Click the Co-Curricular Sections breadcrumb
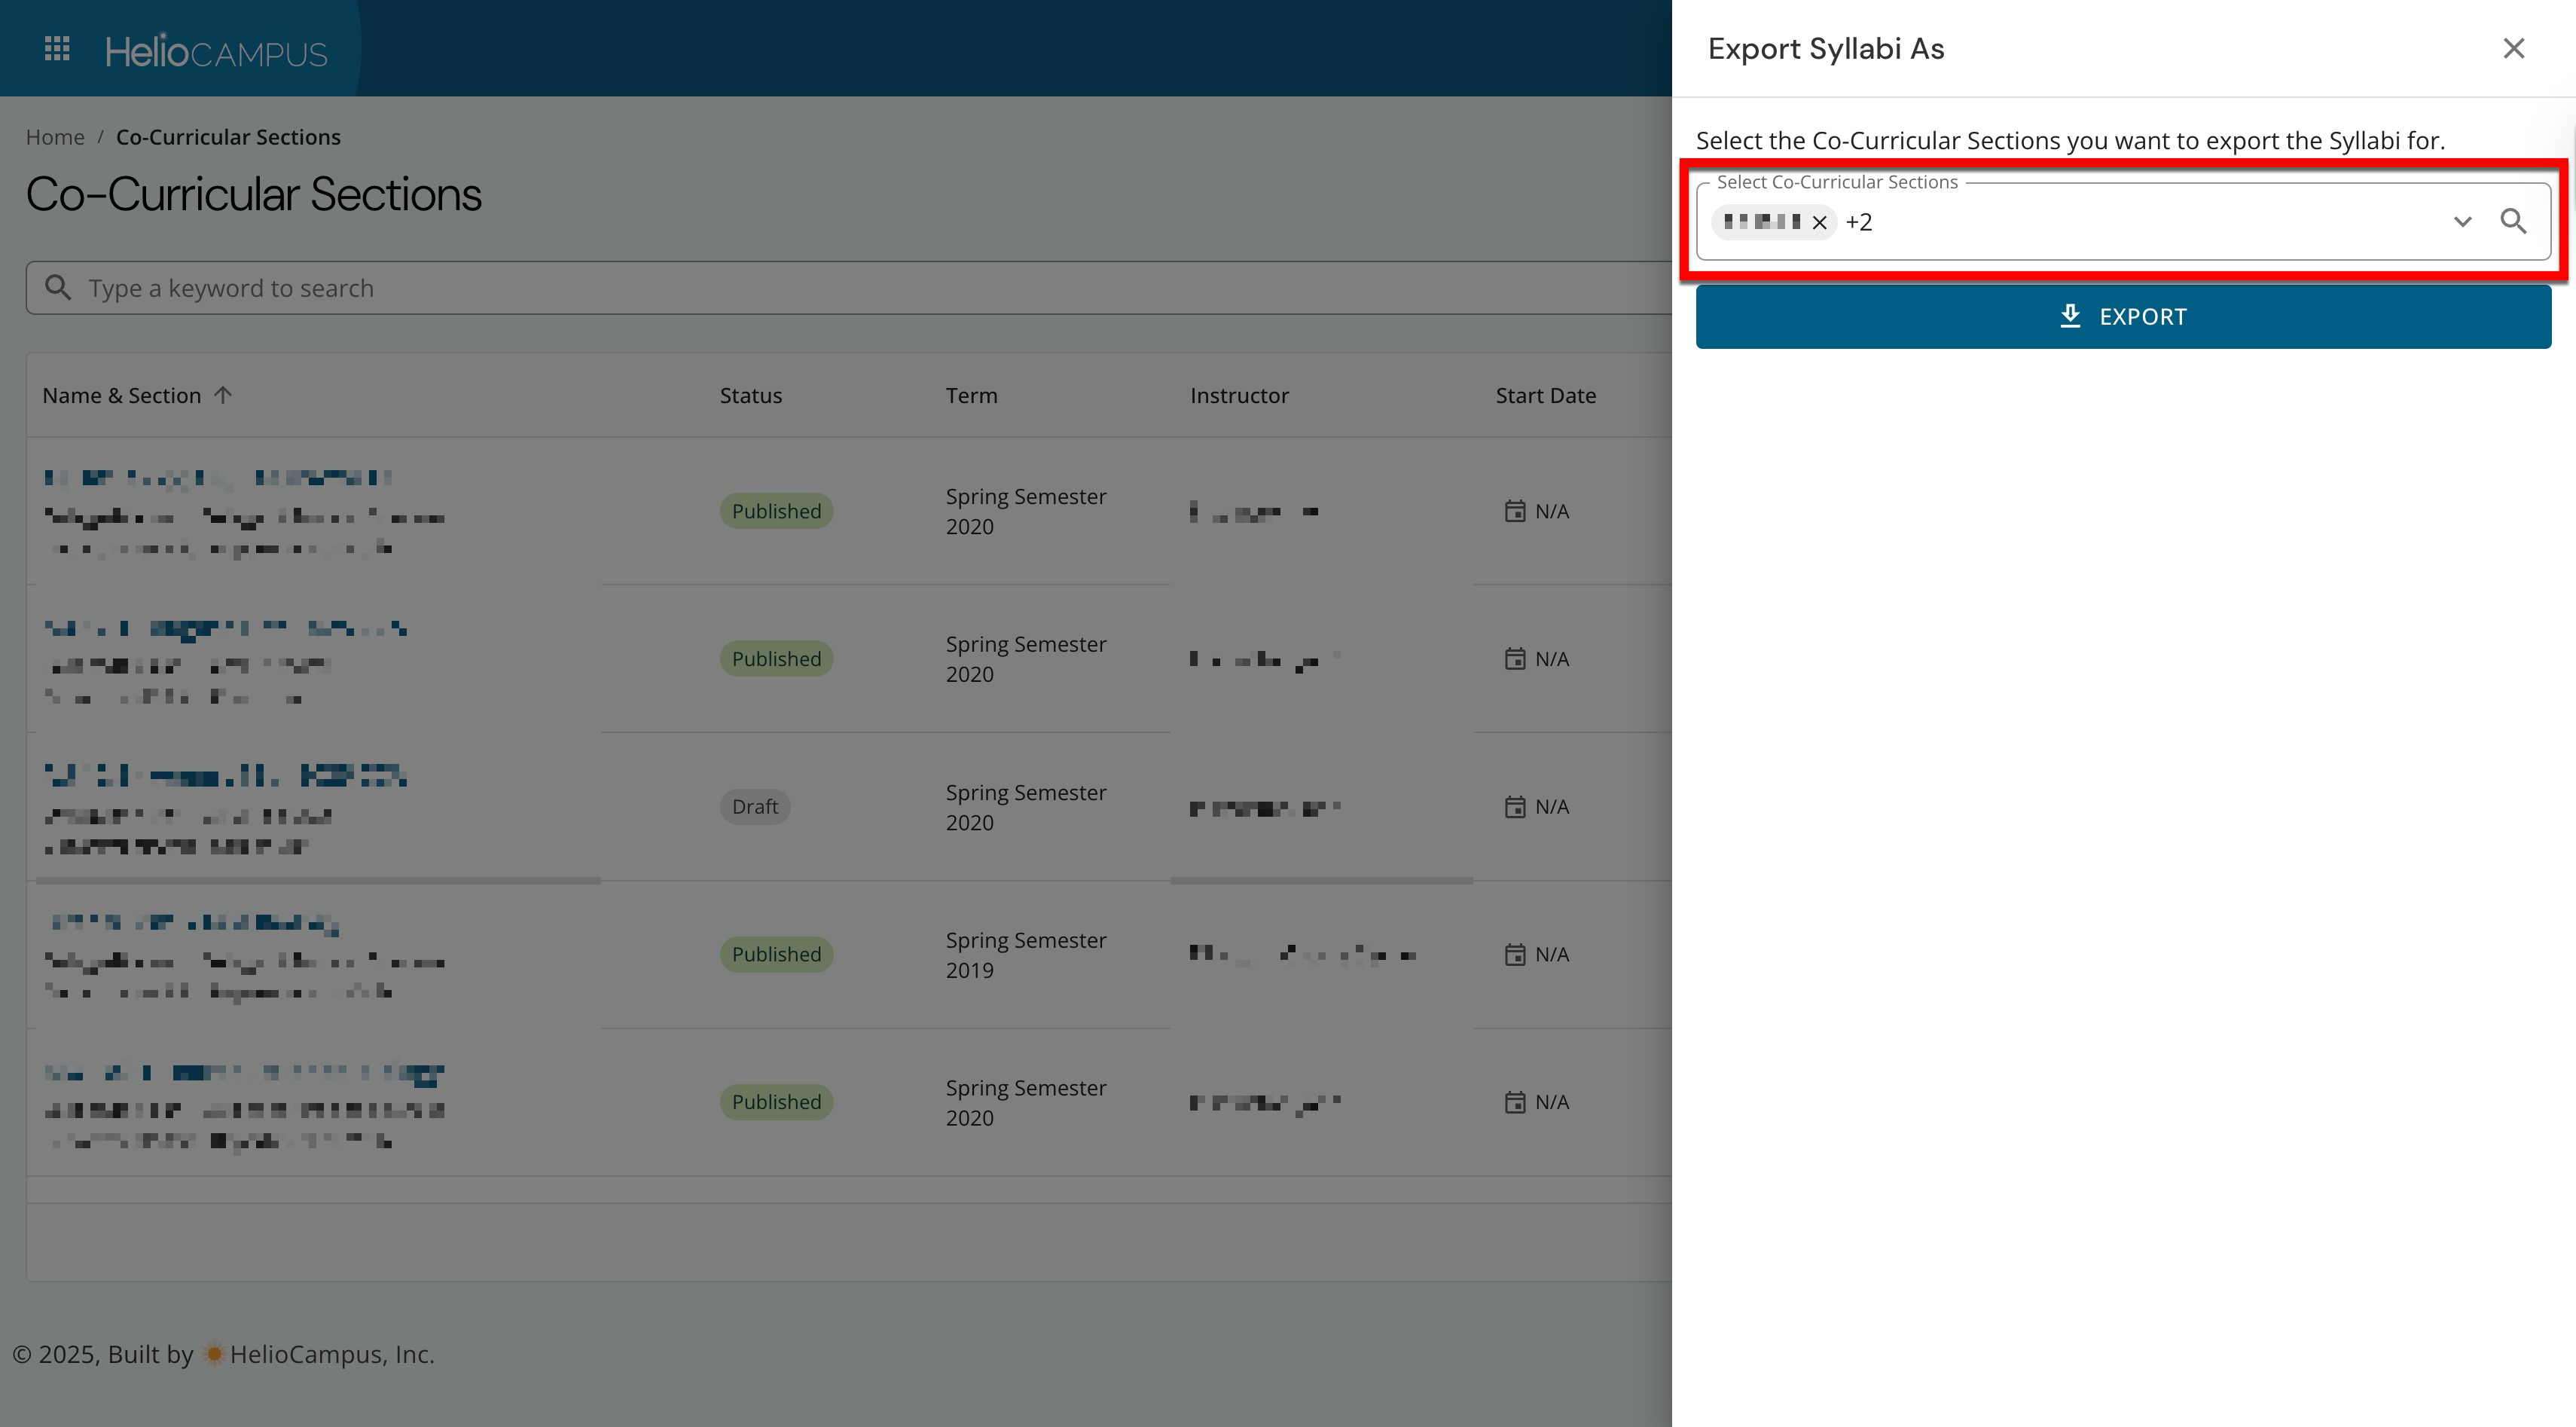Screen dimensions: 2576x1427 click(228, 137)
